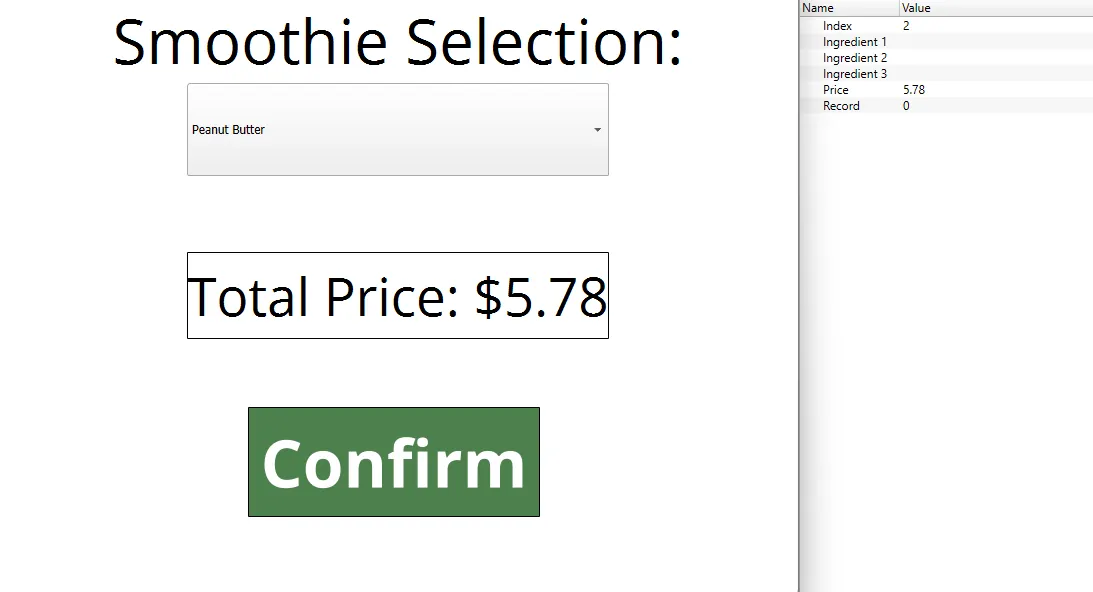Image resolution: width=1093 pixels, height=592 pixels.
Task: Click the divider between Name and Value columns
Action: point(900,8)
